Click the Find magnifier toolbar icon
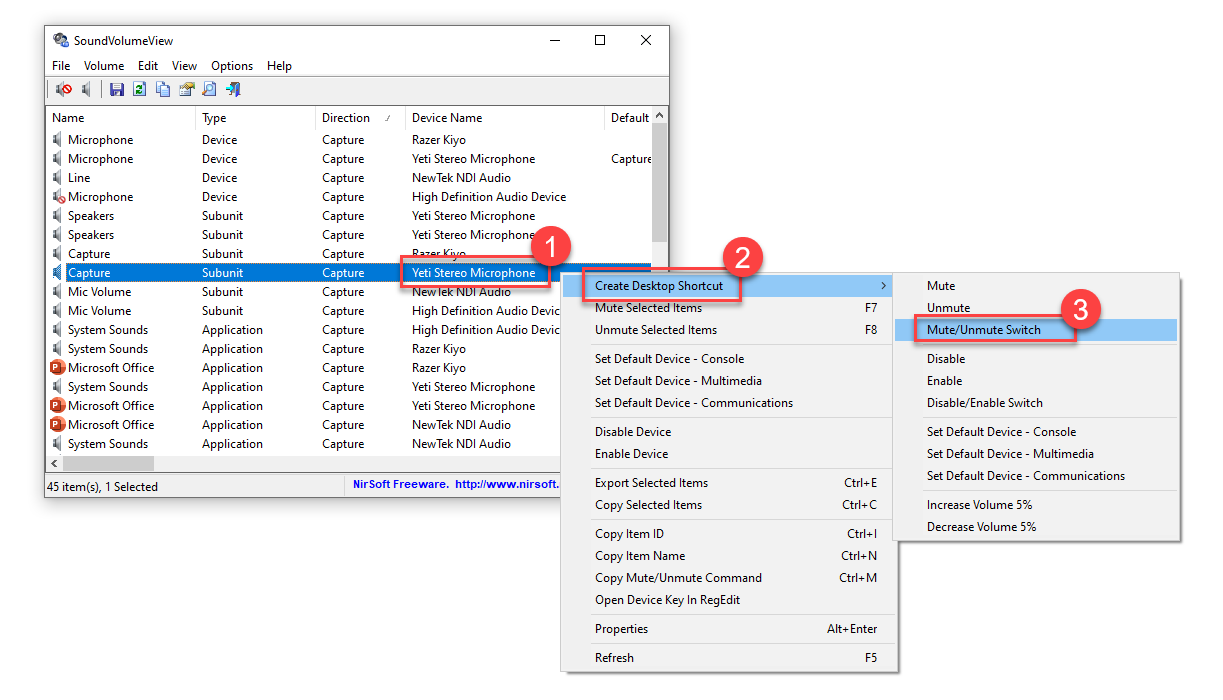Viewport: 1223px width, 700px height. coord(209,90)
